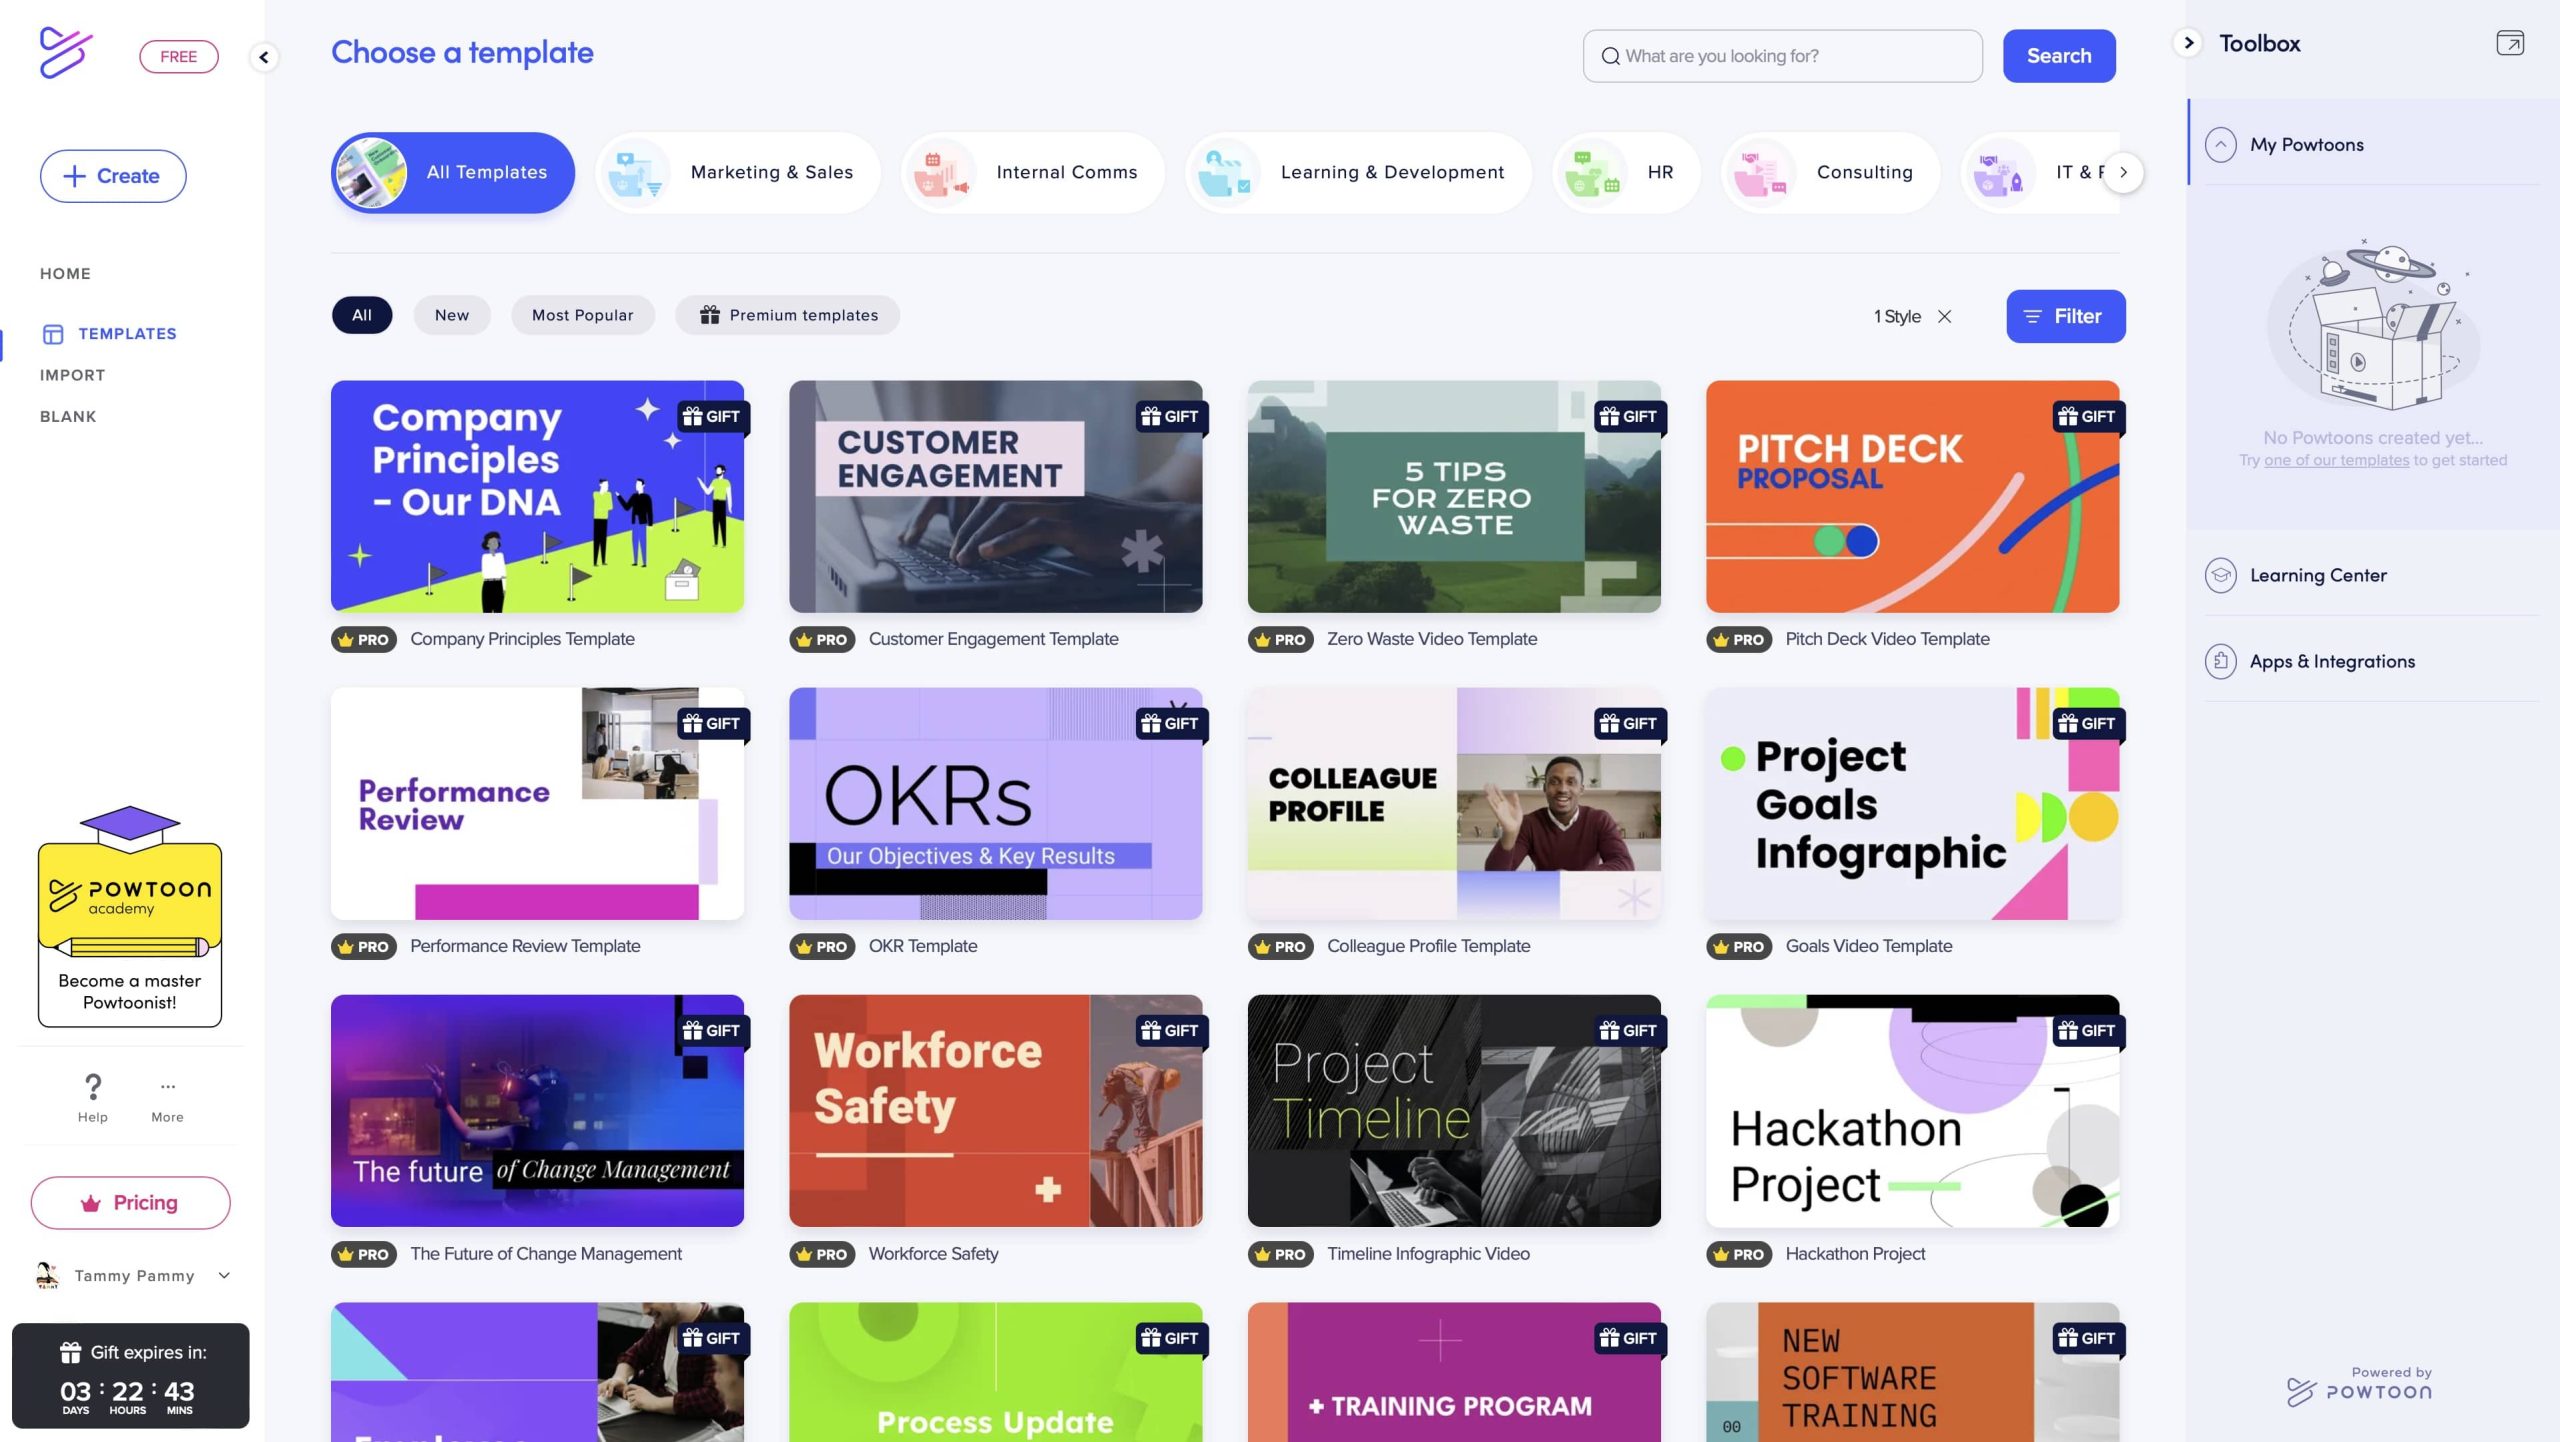The width and height of the screenshot is (2560, 1442).
Task: Pop out the Toolbox panel icon
Action: (x=2509, y=43)
